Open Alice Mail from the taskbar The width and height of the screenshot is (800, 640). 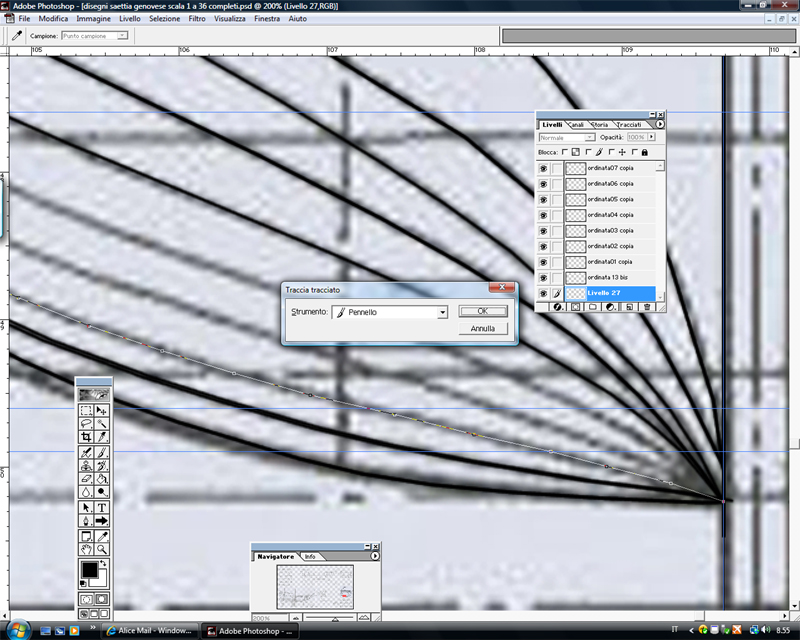coord(150,631)
